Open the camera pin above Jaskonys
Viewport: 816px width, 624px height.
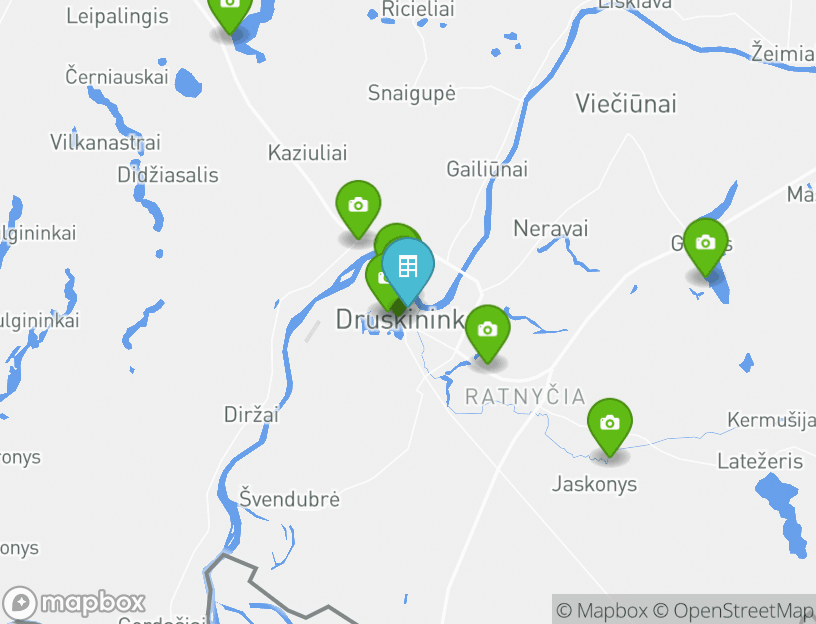610,427
